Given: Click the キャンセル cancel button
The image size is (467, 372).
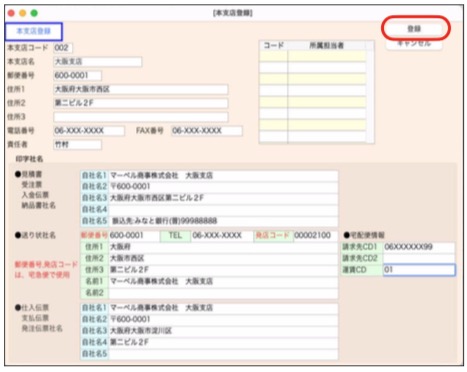Looking at the screenshot, I should pyautogui.click(x=414, y=45).
